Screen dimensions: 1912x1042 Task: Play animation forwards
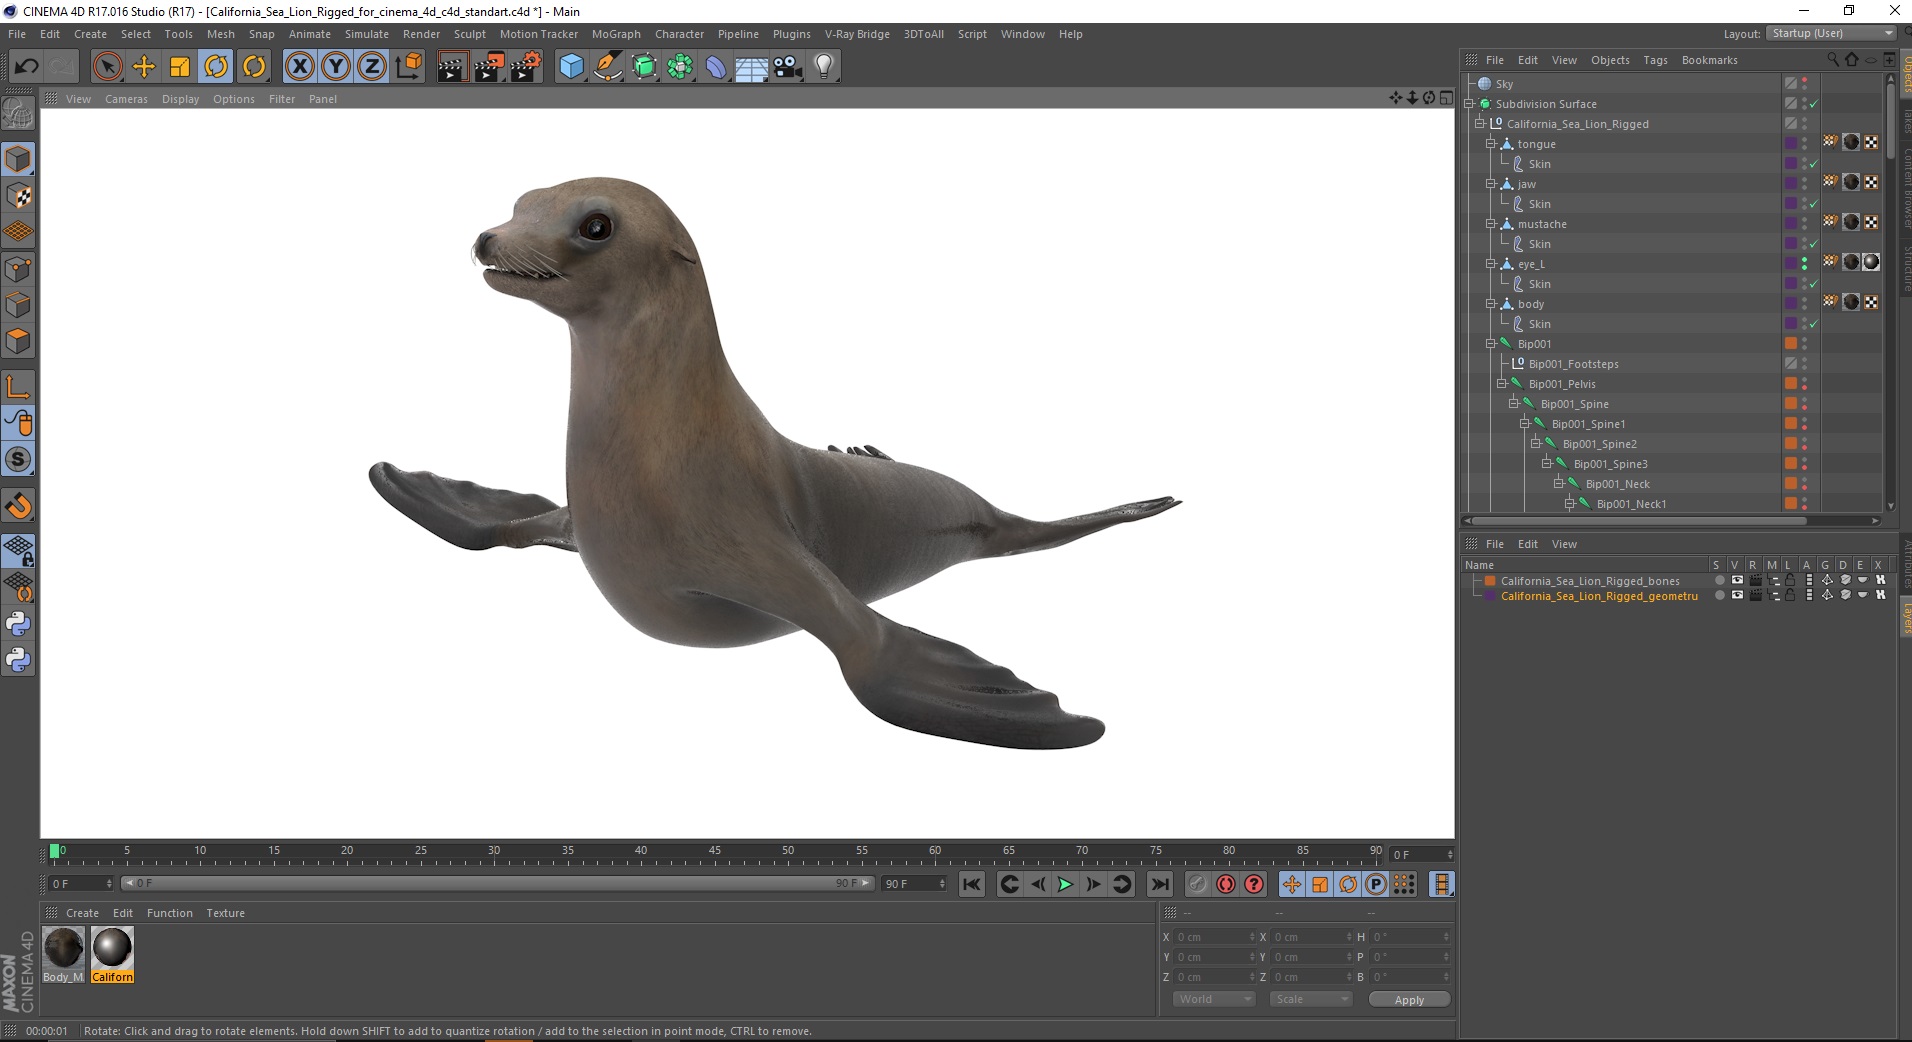[1066, 884]
